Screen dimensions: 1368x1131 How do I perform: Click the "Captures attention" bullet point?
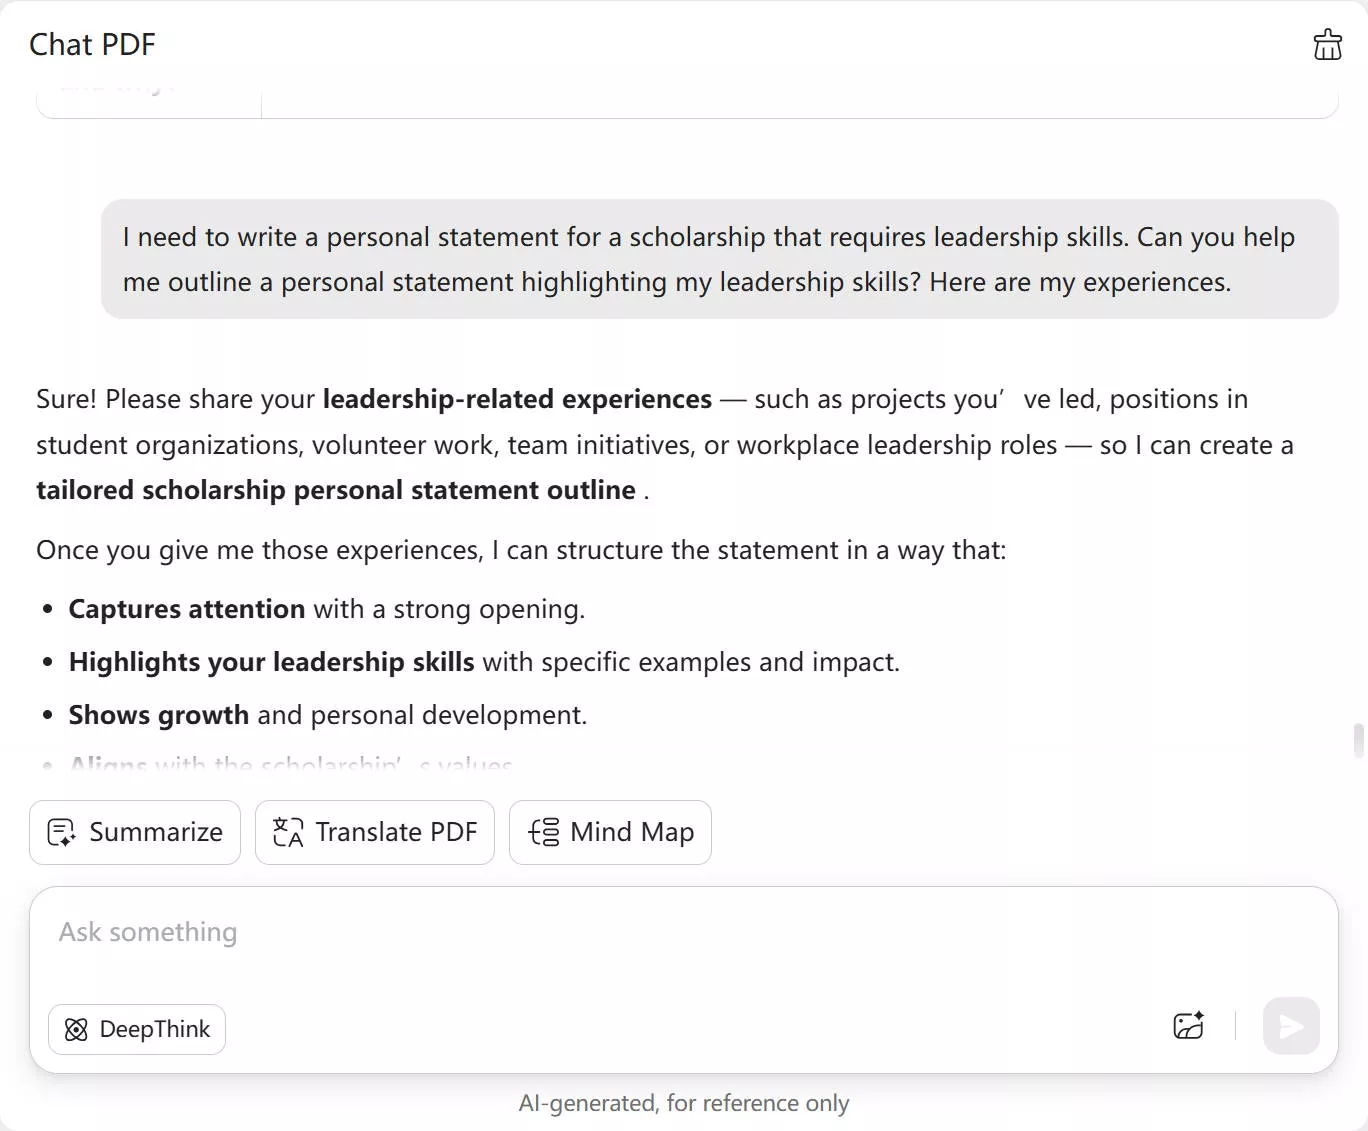[187, 609]
